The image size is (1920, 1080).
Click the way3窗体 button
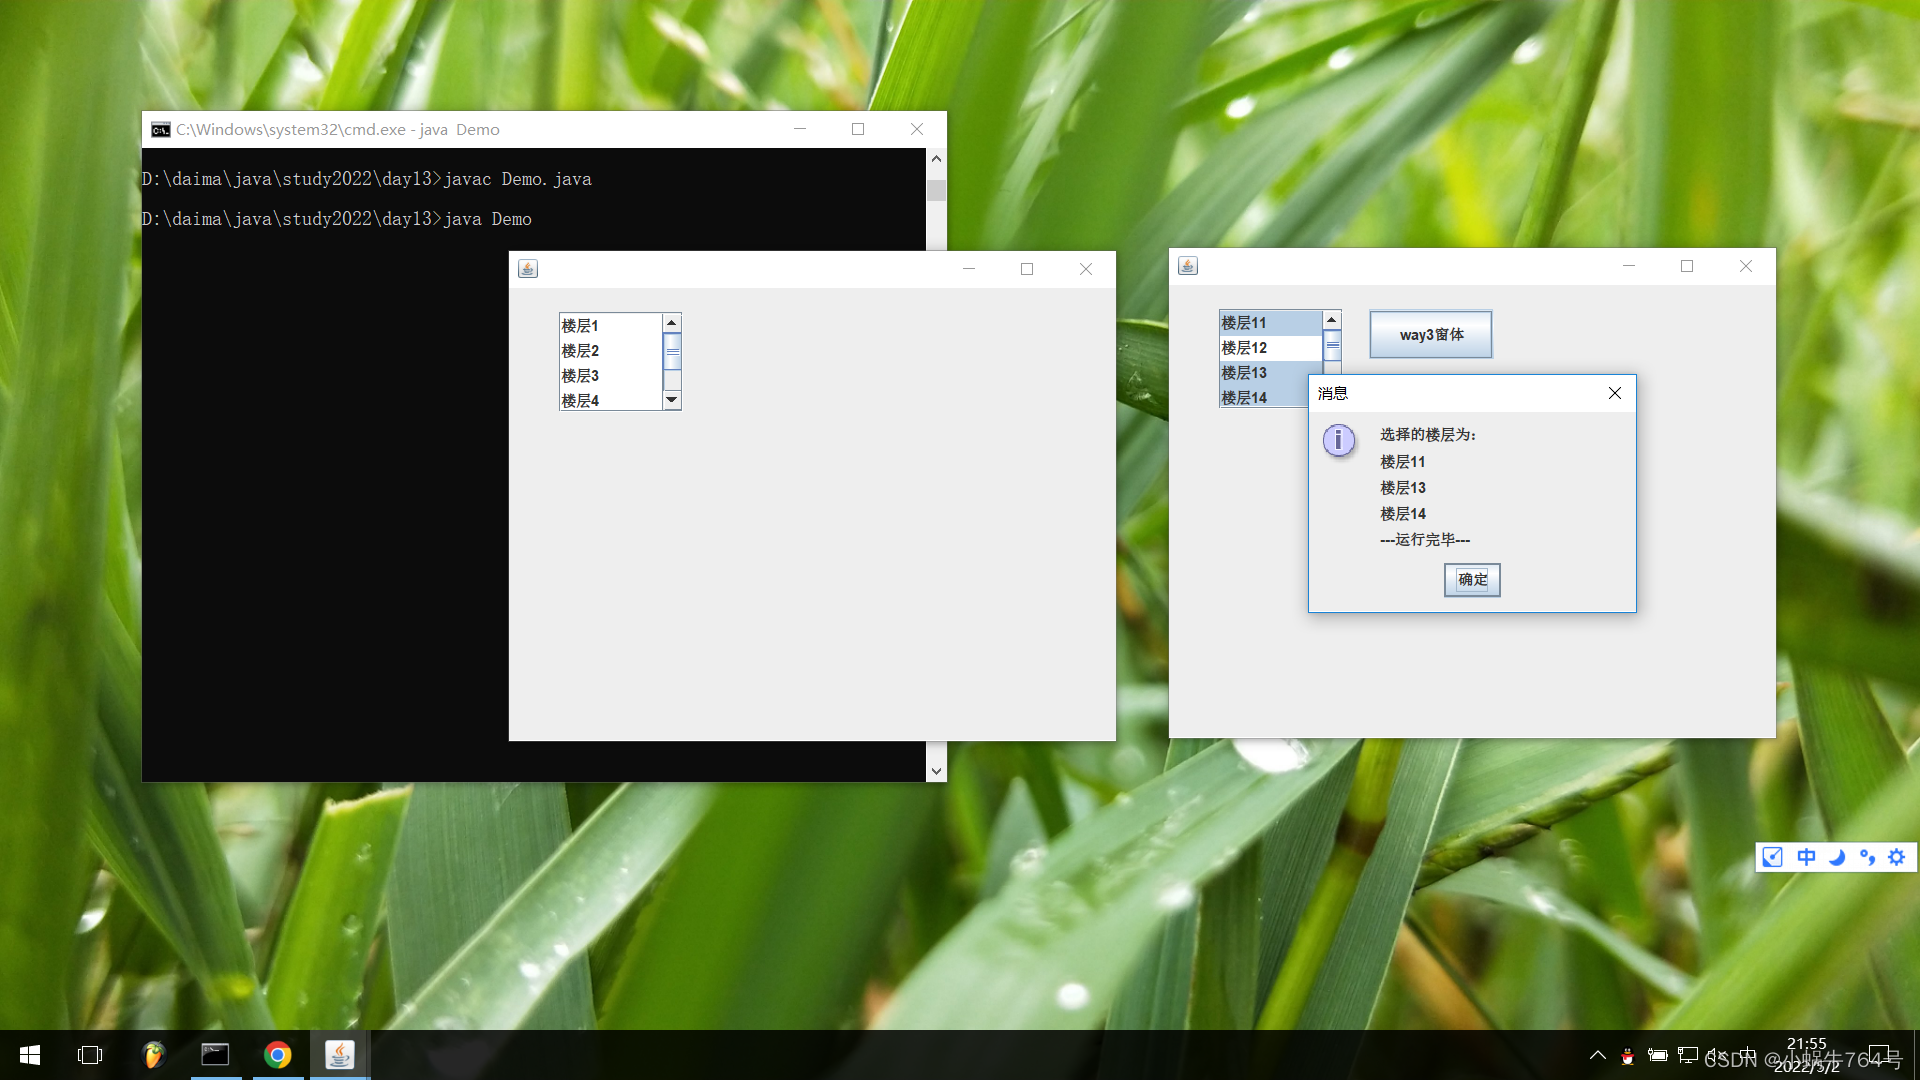(1431, 335)
